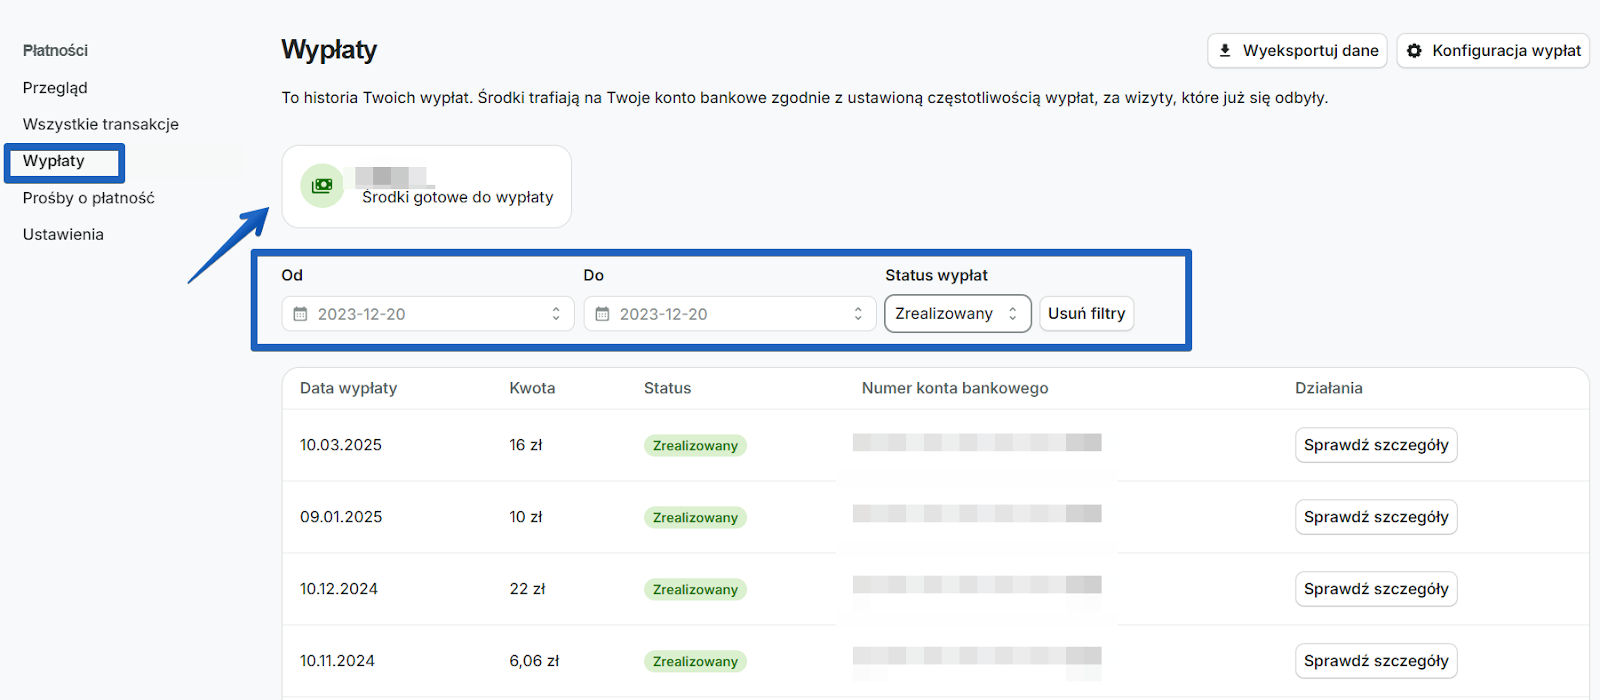Click the calendar icon in the Od field
This screenshot has width=1600, height=700.
[300, 314]
